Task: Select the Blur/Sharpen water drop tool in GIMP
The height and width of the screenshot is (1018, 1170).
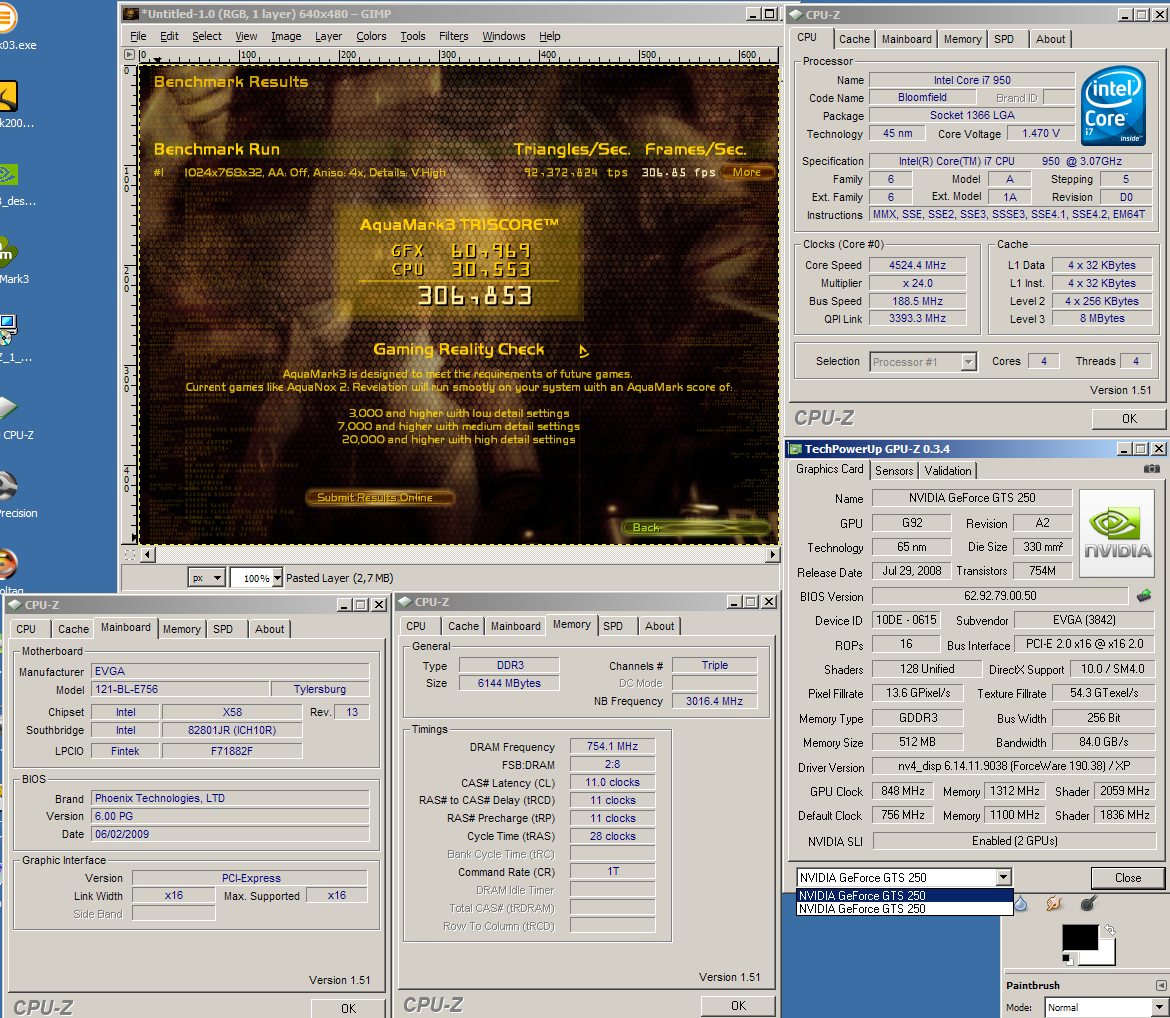Action: (1021, 904)
